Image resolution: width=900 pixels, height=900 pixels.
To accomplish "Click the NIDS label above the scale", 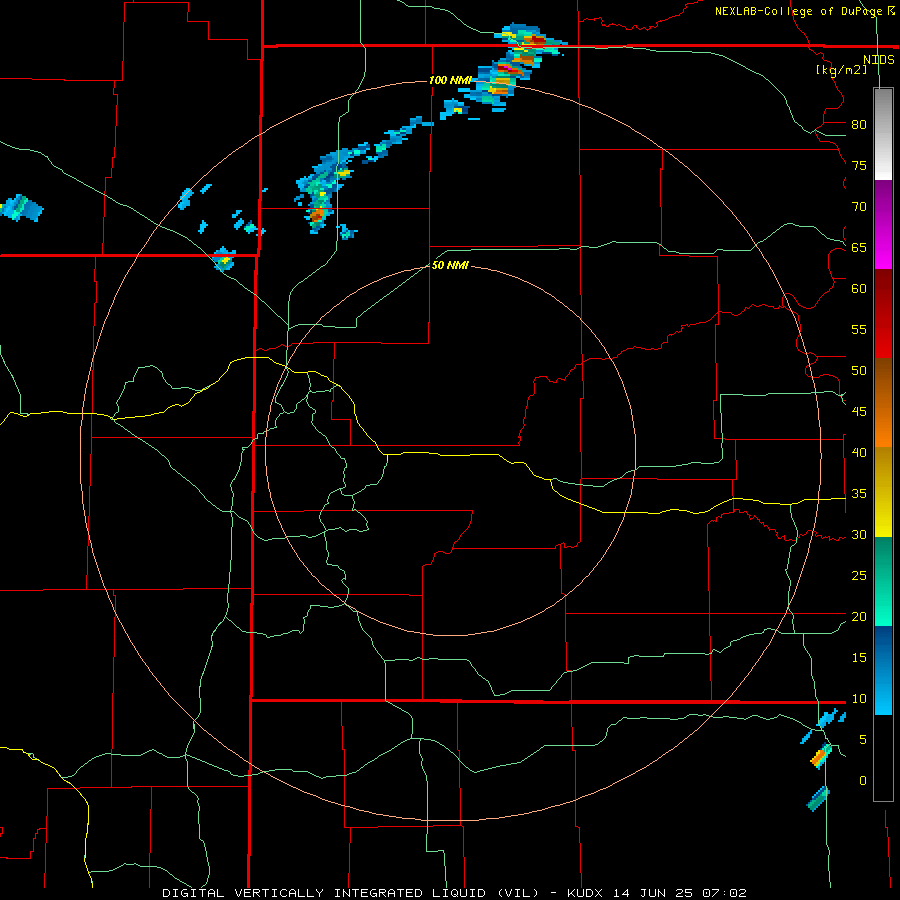I will tap(878, 60).
